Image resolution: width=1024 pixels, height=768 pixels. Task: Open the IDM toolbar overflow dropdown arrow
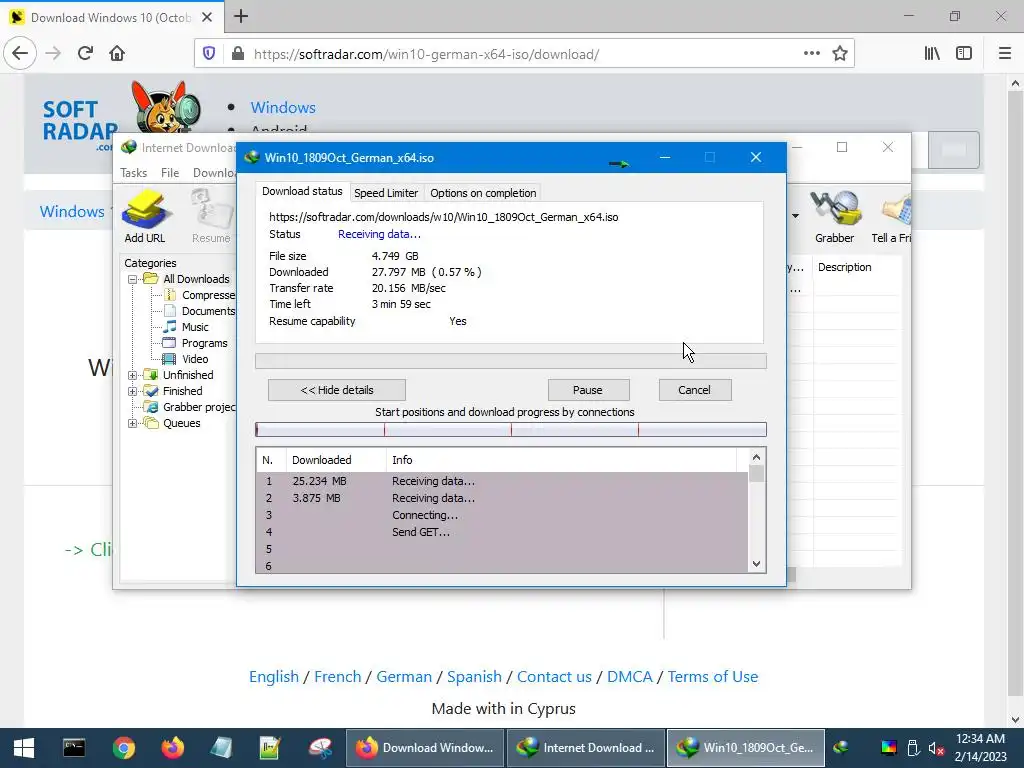[x=795, y=216]
